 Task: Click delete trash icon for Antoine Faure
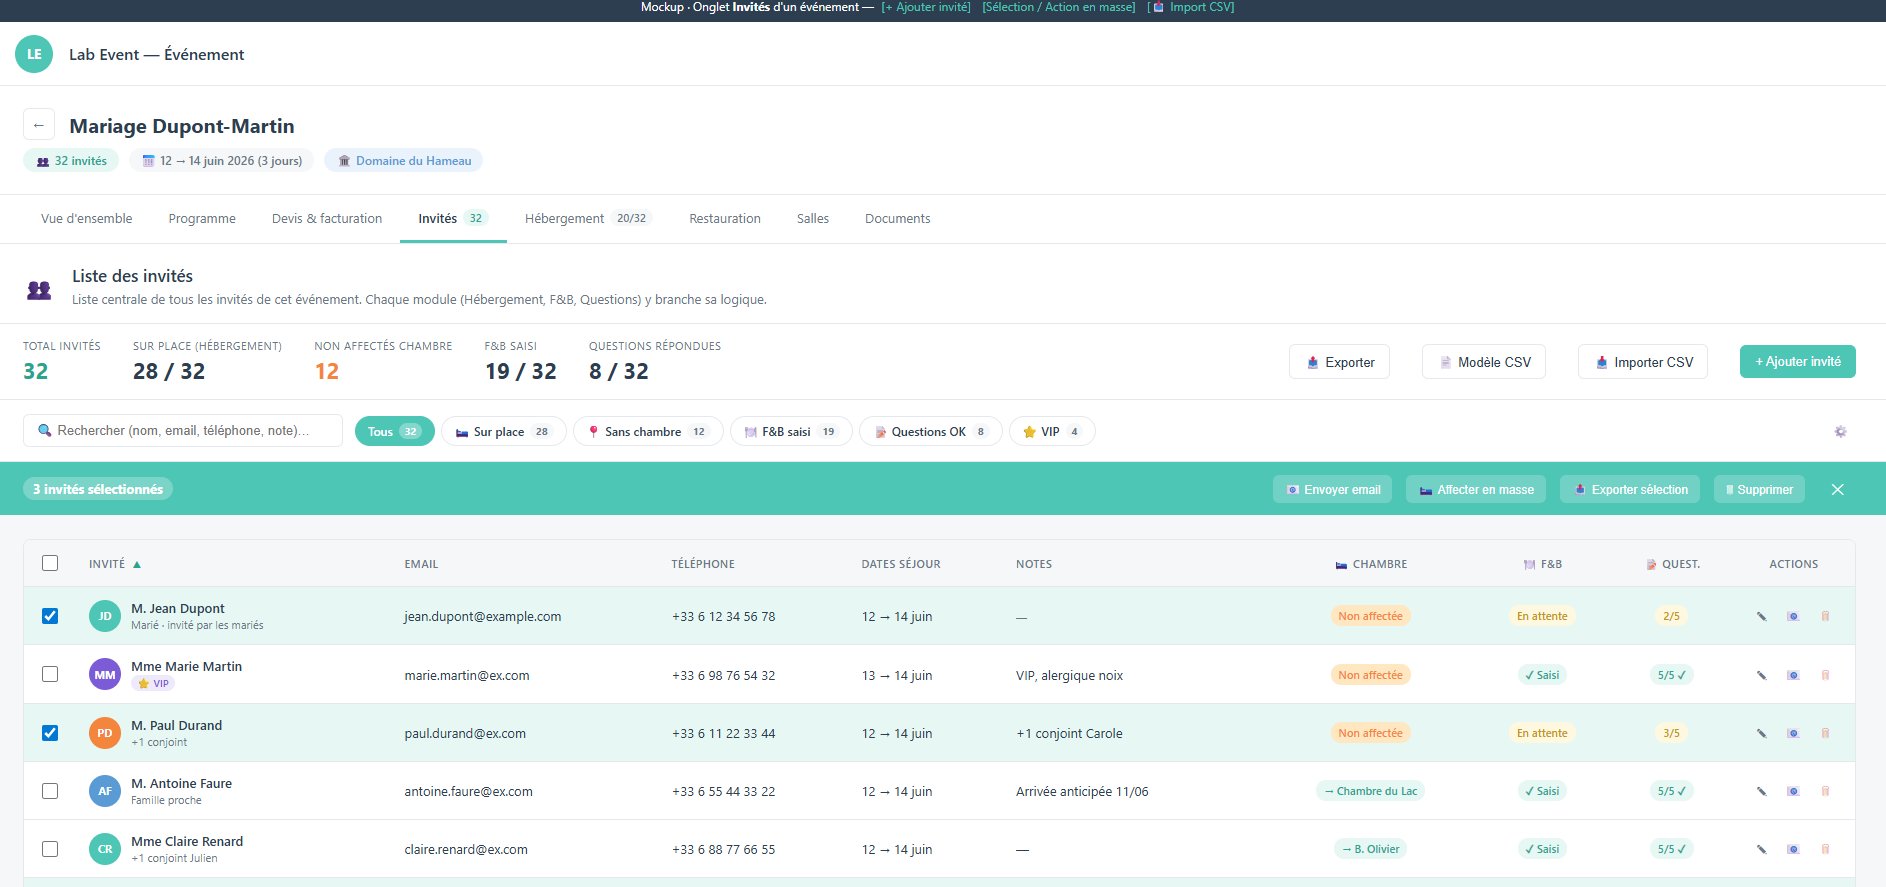coord(1825,791)
